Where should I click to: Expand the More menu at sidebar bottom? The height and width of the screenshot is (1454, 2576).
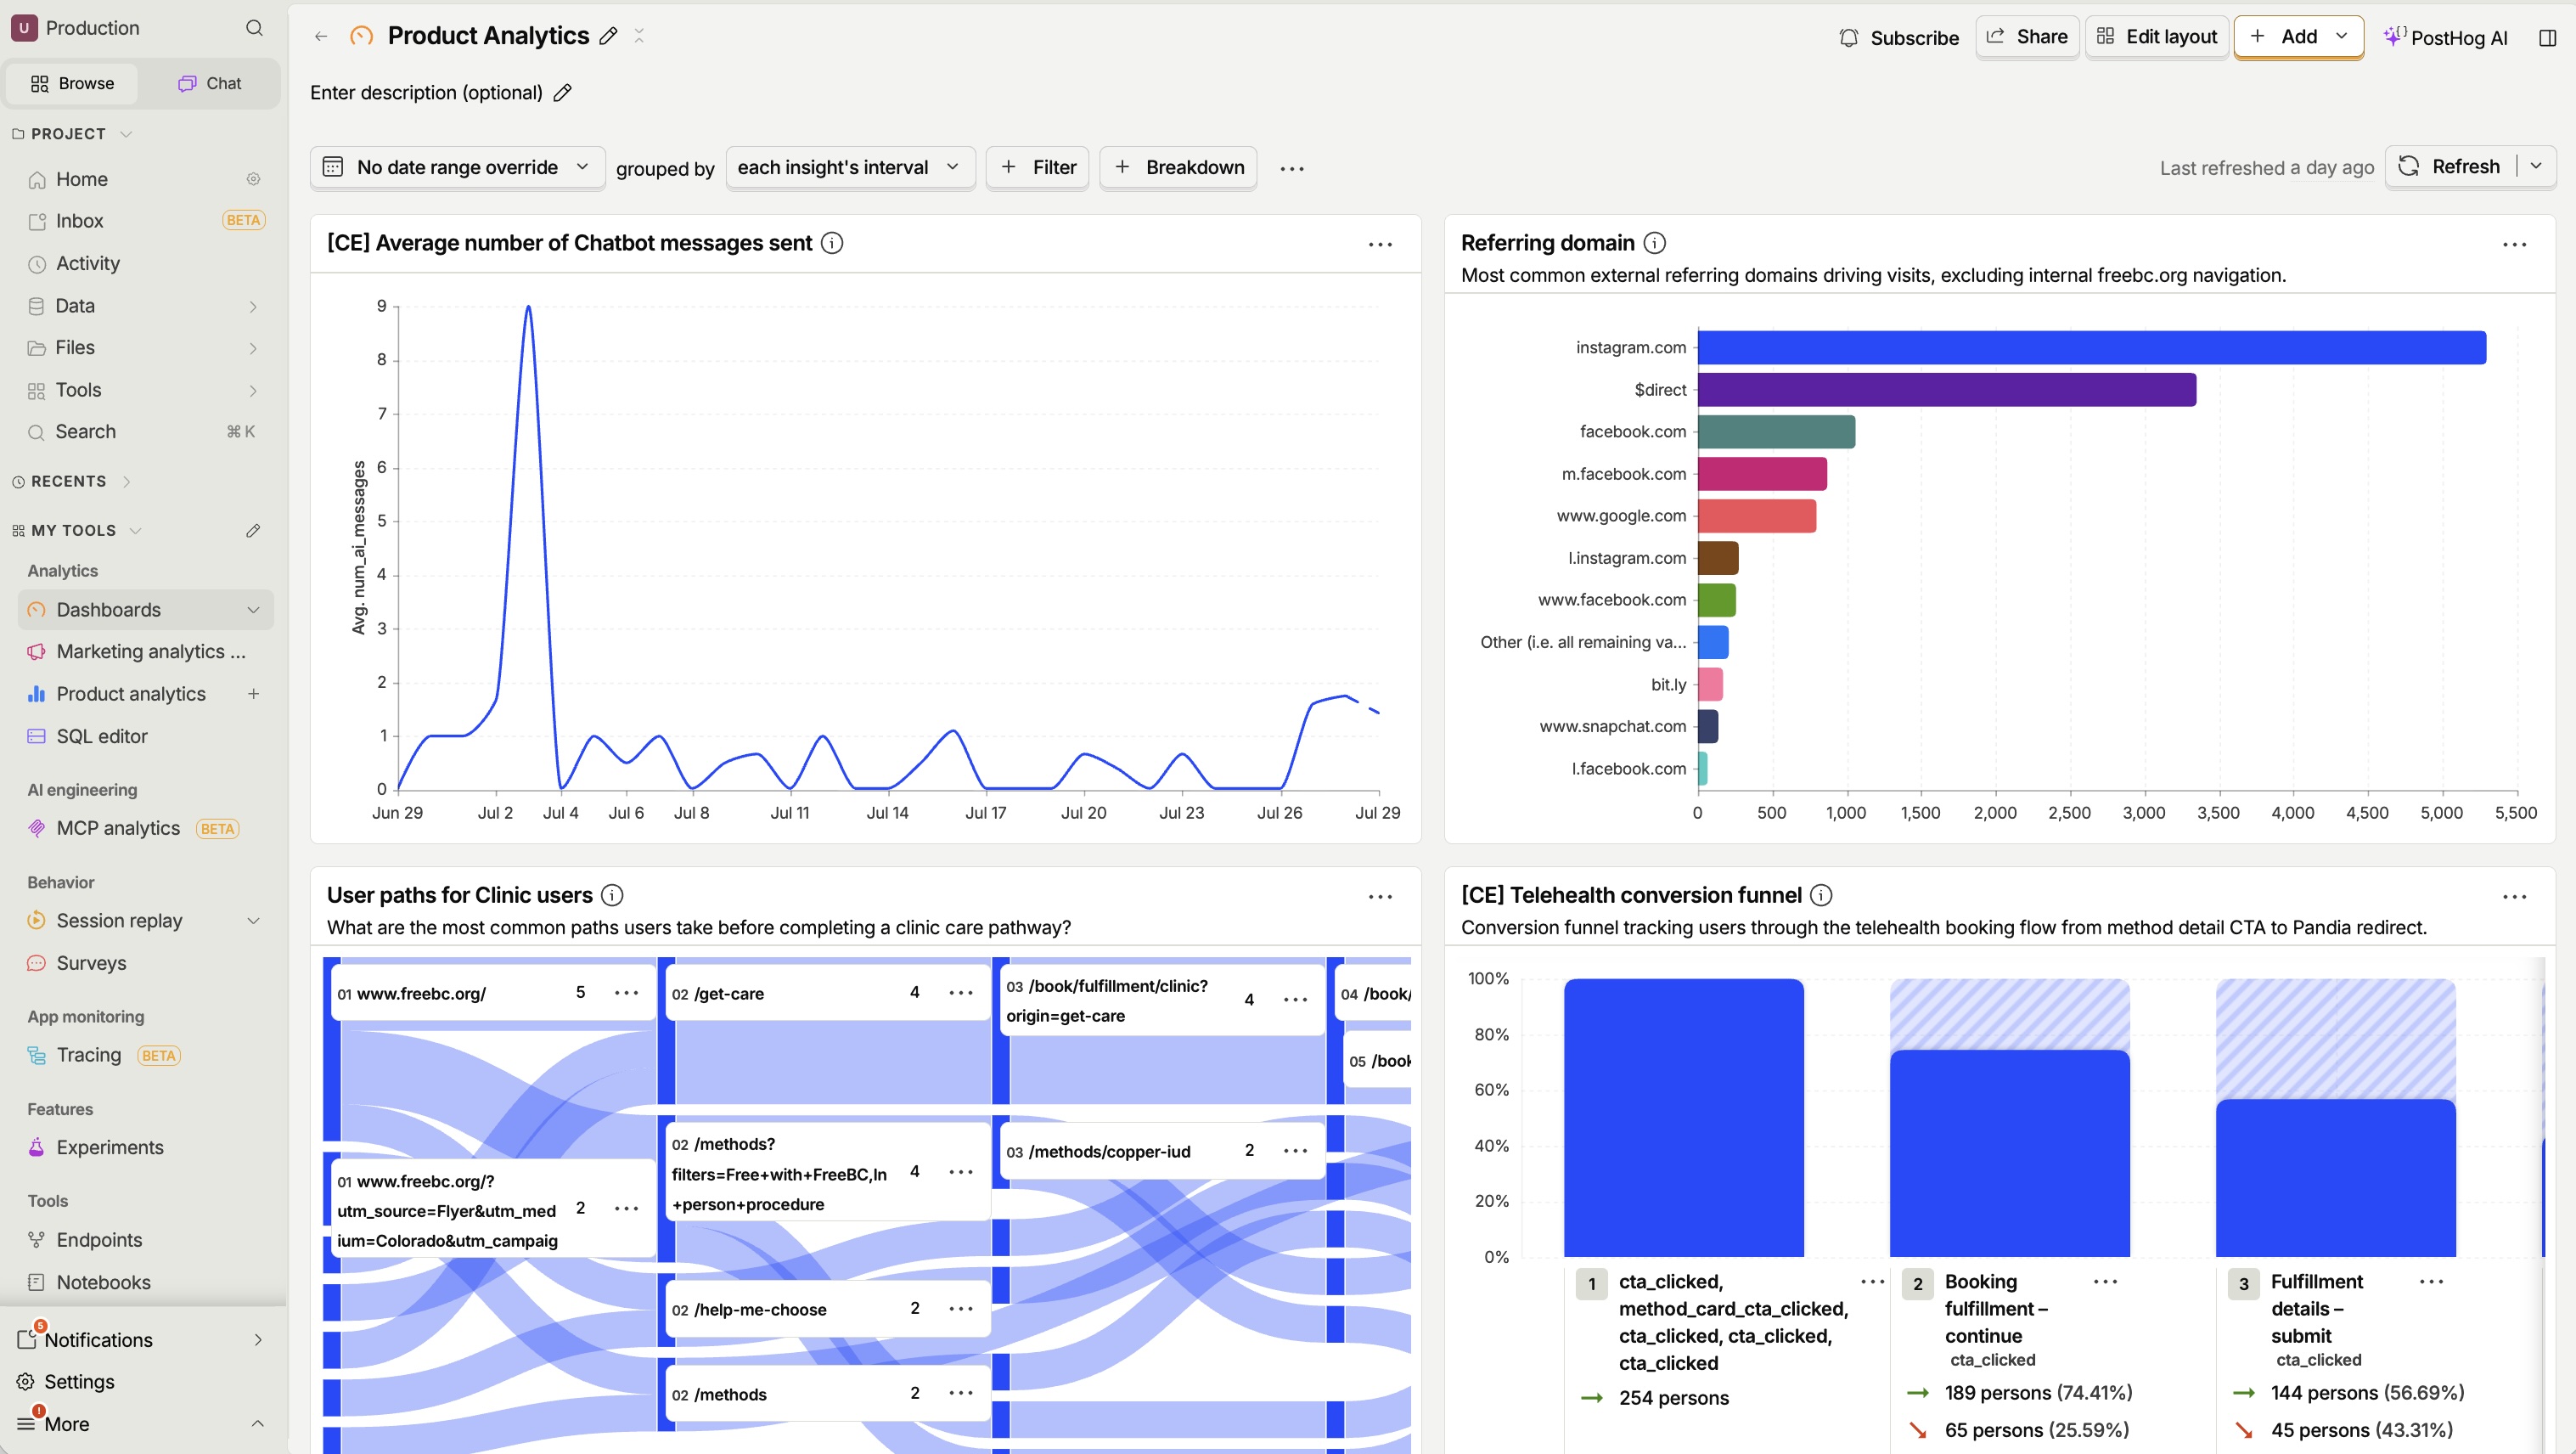[x=142, y=1423]
